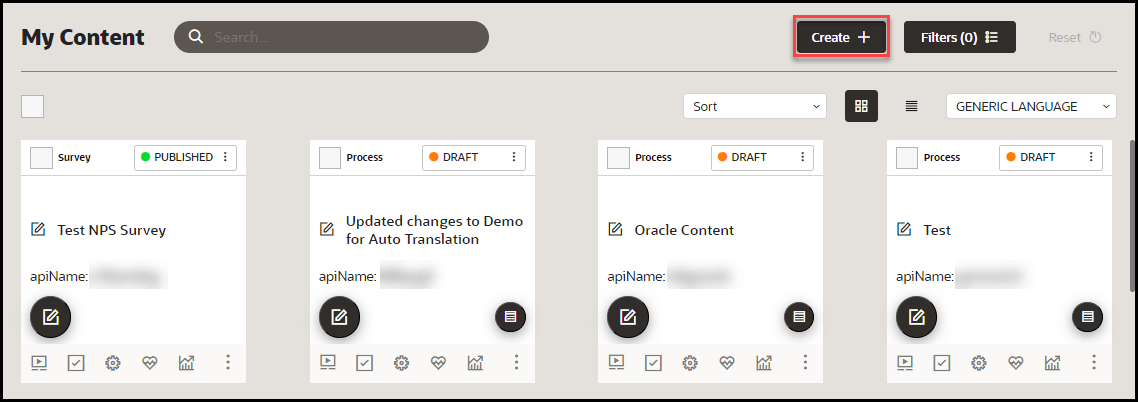This screenshot has width=1138, height=402.
Task: Open the Filters (0) panel
Action: tap(959, 37)
